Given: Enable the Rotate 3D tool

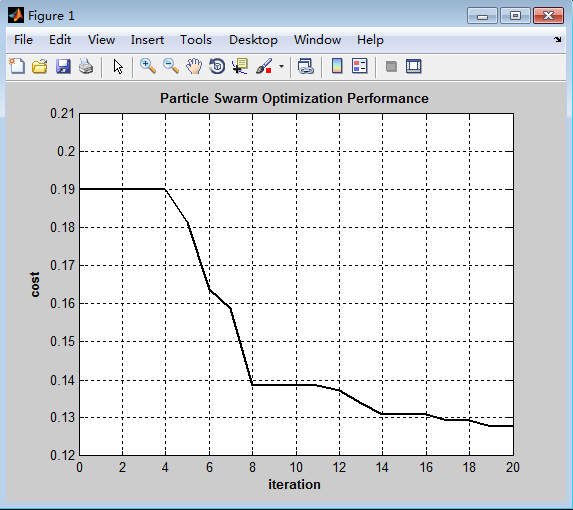Looking at the screenshot, I should tap(217, 66).
